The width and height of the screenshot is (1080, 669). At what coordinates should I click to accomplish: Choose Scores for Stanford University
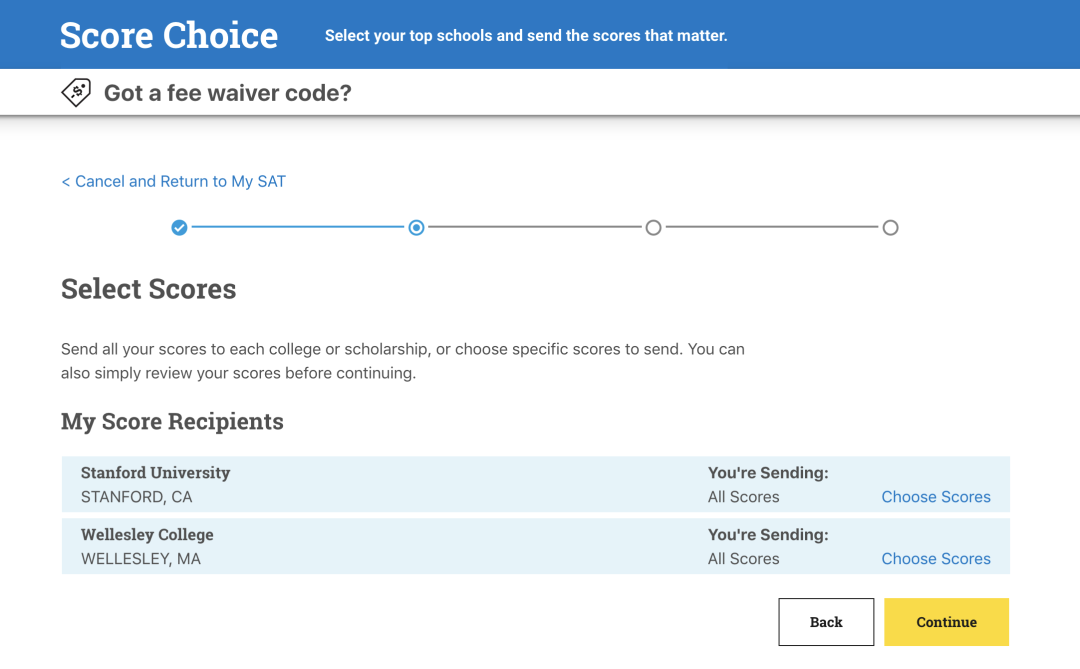tap(935, 497)
